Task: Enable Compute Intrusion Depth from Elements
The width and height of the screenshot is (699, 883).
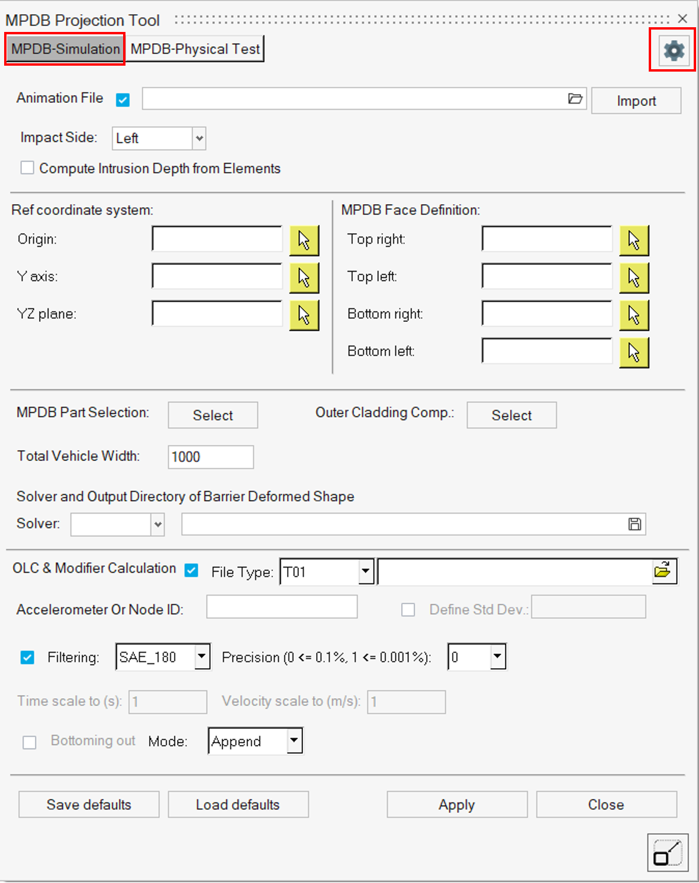Action: [27, 168]
